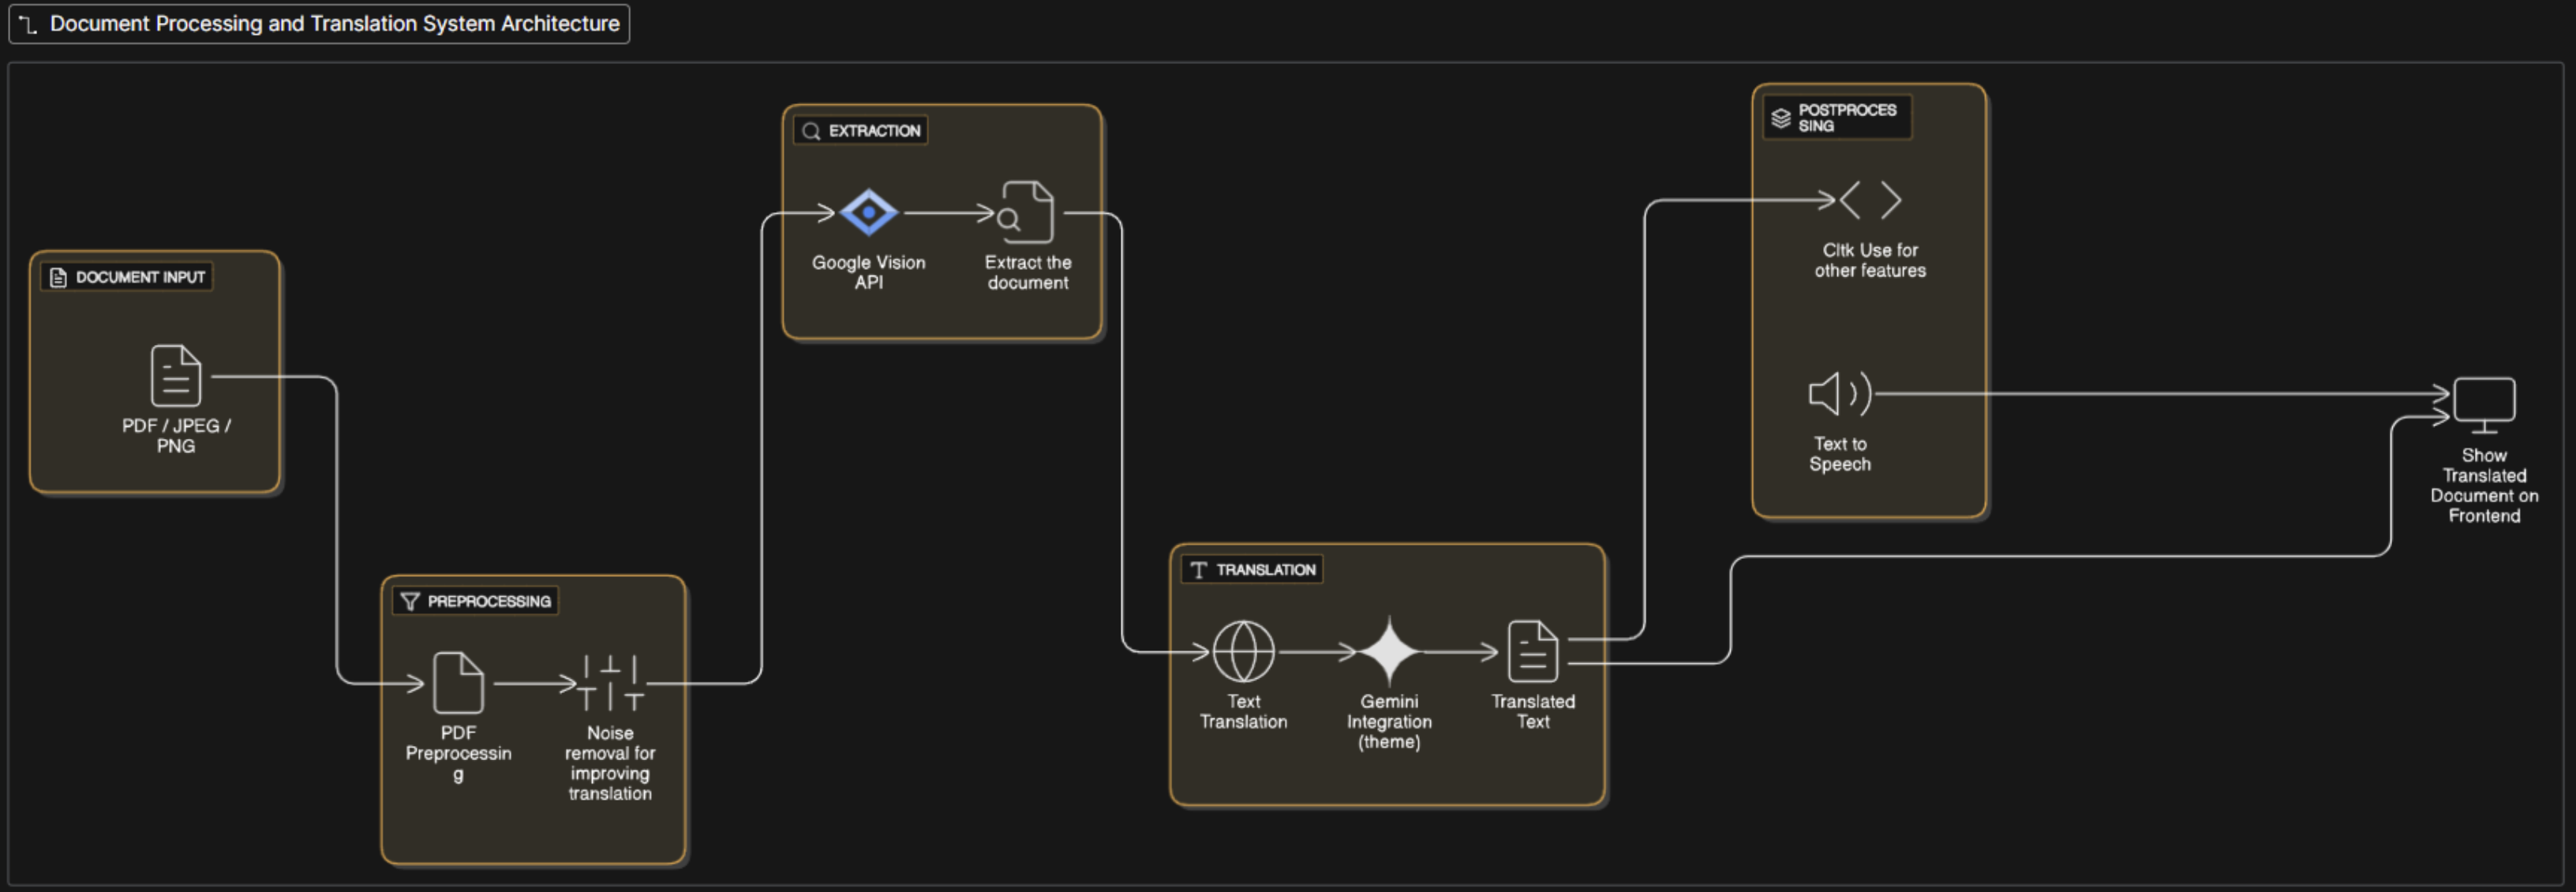Select the Google Vision API diamond icon
The image size is (2576, 892).
868,212
